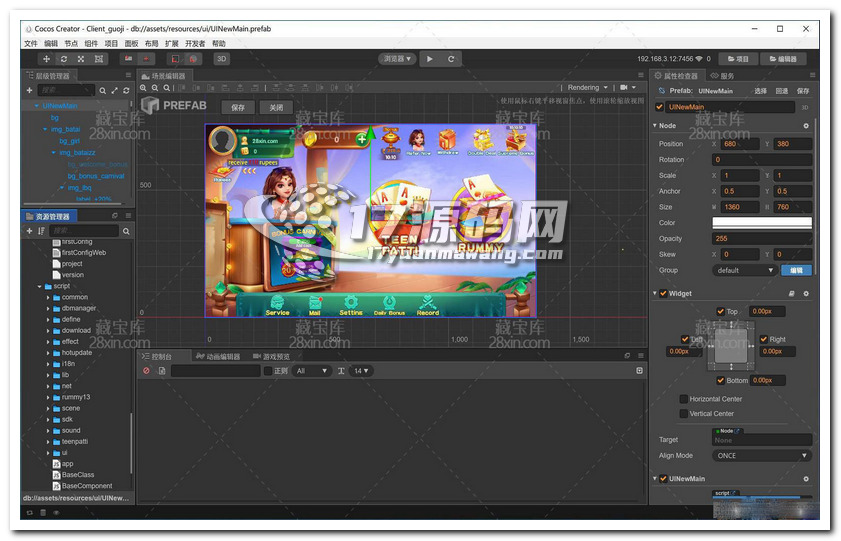Viewport: 841px width, 541px height.
Task: Uncheck the Widget Top alignment checkbox
Action: (719, 311)
